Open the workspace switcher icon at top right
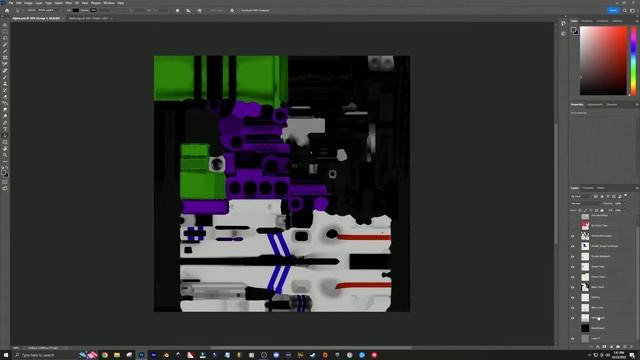Image resolution: width=640 pixels, height=360 pixels. tap(633, 10)
